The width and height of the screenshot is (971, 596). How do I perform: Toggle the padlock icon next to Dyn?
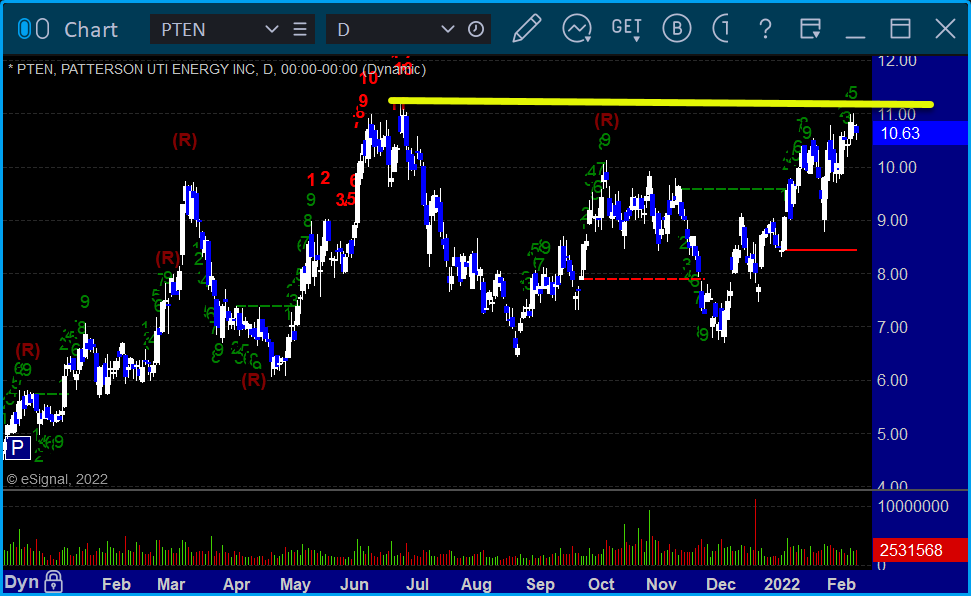53,582
